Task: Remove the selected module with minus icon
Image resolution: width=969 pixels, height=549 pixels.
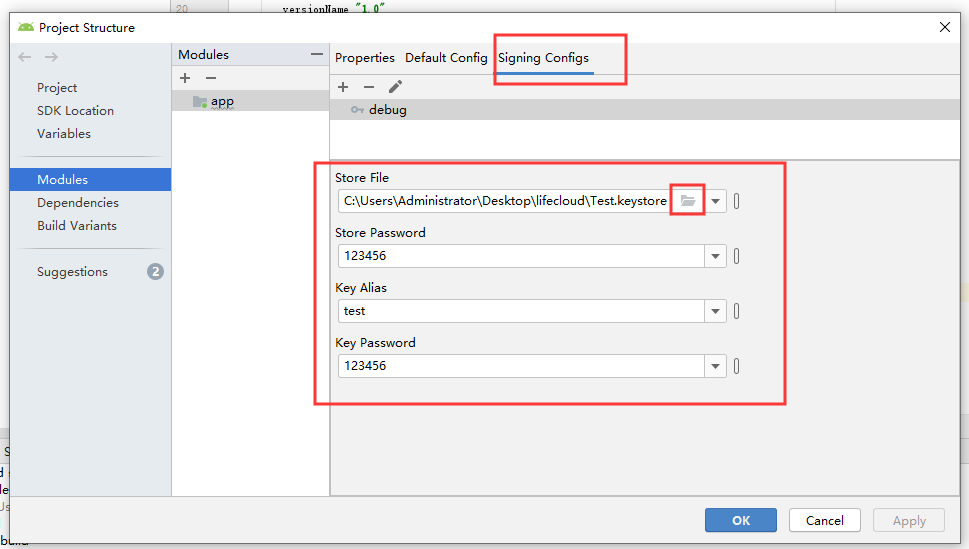Action: [211, 78]
